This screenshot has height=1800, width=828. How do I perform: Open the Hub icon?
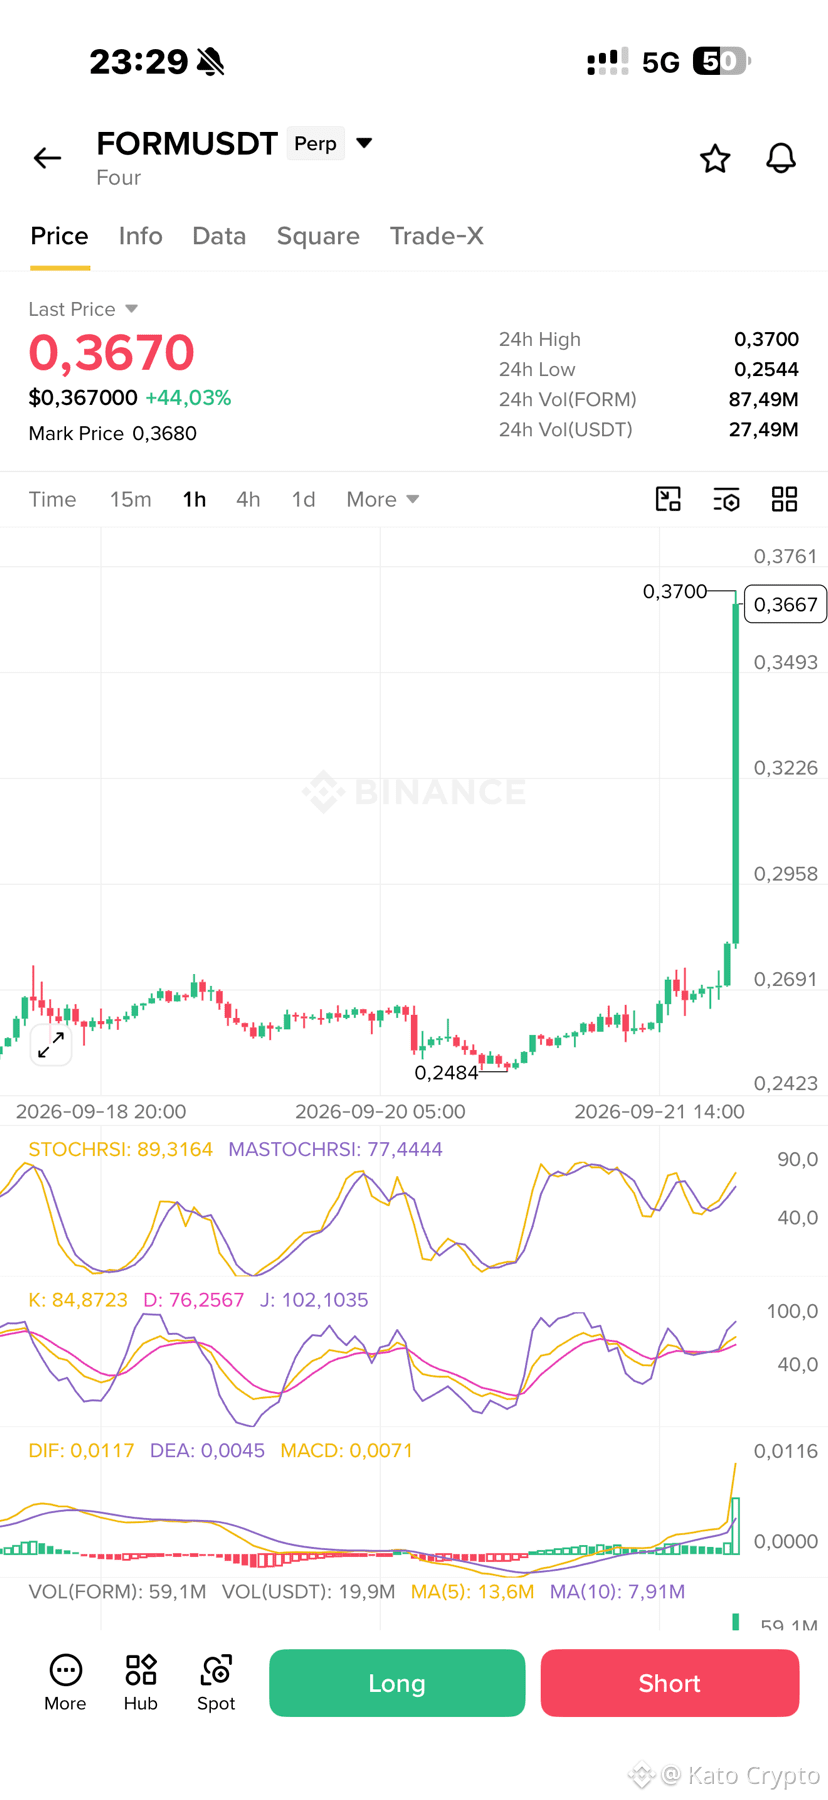click(x=141, y=1682)
